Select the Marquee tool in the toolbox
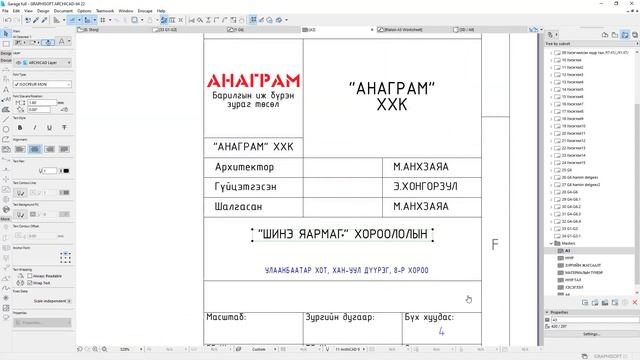This screenshot has width=640, height=360. point(6,43)
